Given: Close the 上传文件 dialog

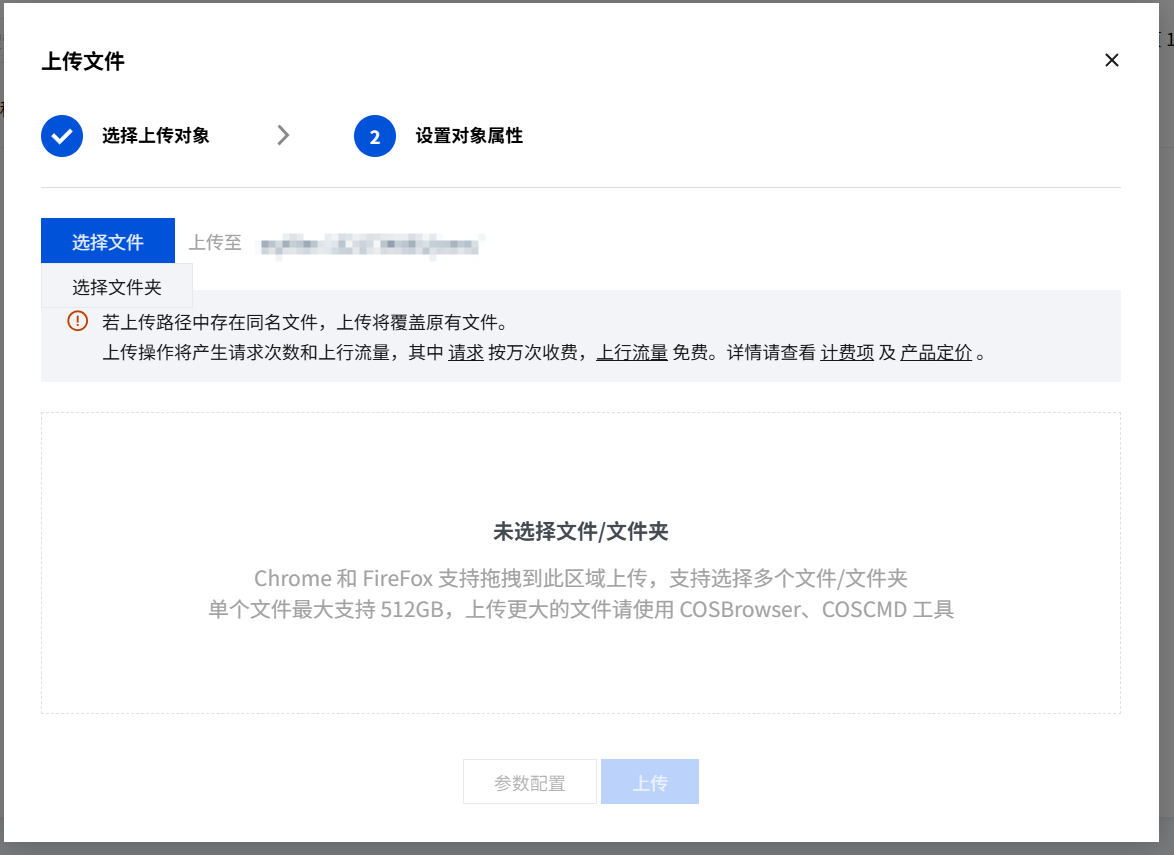Looking at the screenshot, I should 1111,60.
